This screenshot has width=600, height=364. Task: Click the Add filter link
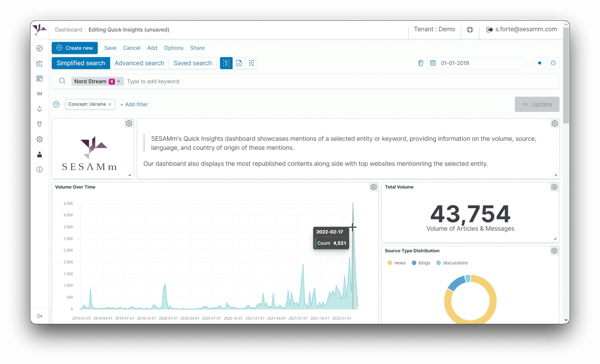click(x=134, y=104)
